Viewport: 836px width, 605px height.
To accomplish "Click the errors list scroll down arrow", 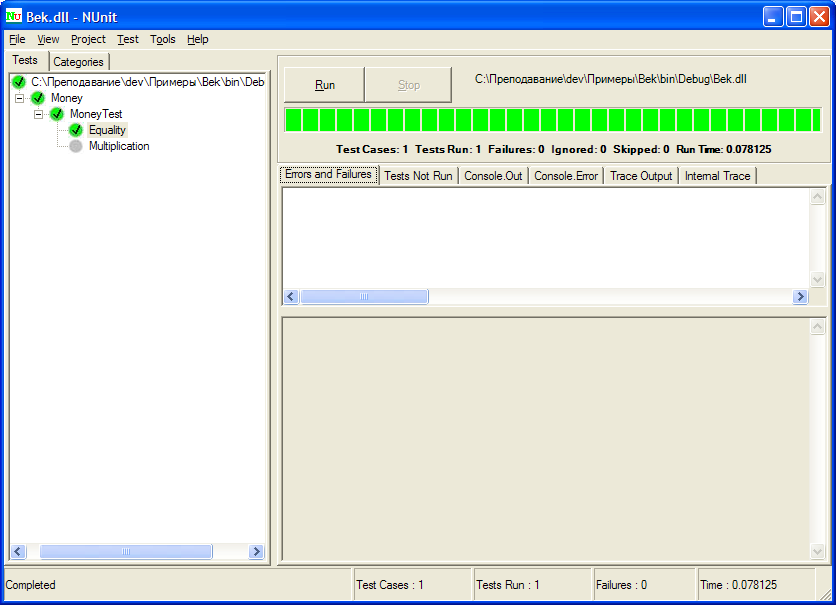I will pyautogui.click(x=817, y=279).
